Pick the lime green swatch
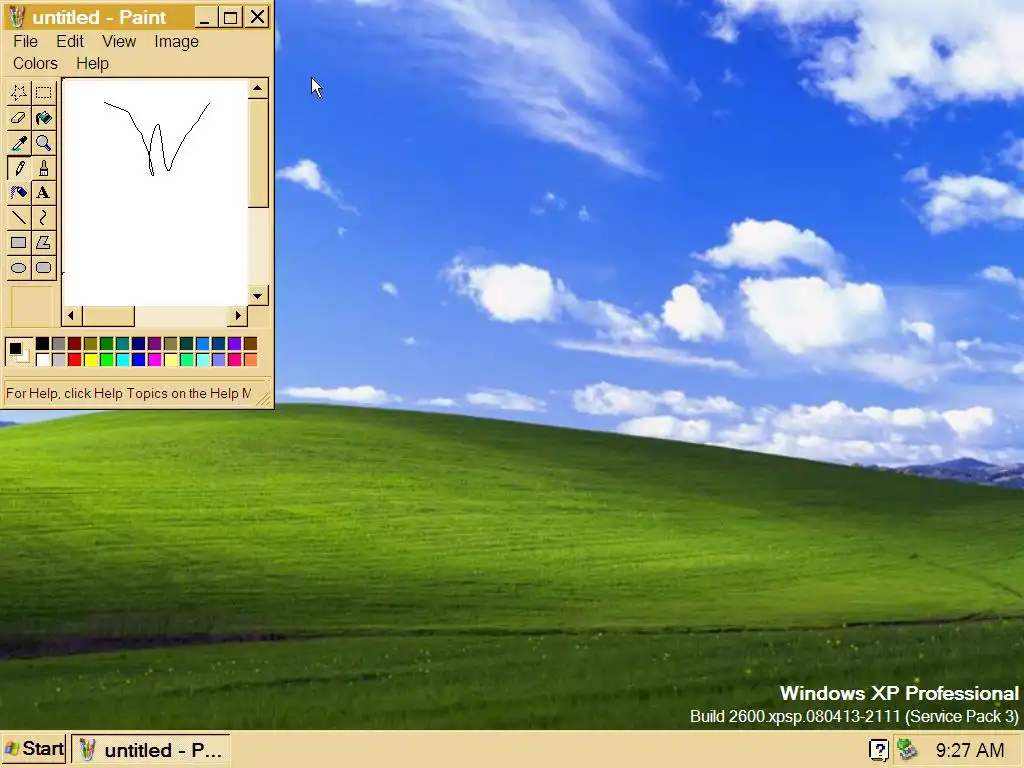1024x768 pixels. [106, 359]
